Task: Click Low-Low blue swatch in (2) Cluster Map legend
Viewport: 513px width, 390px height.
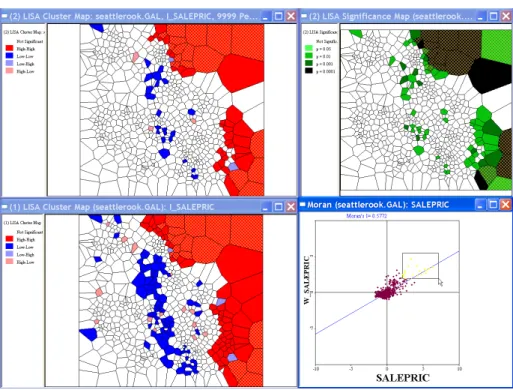Action: click(9, 56)
